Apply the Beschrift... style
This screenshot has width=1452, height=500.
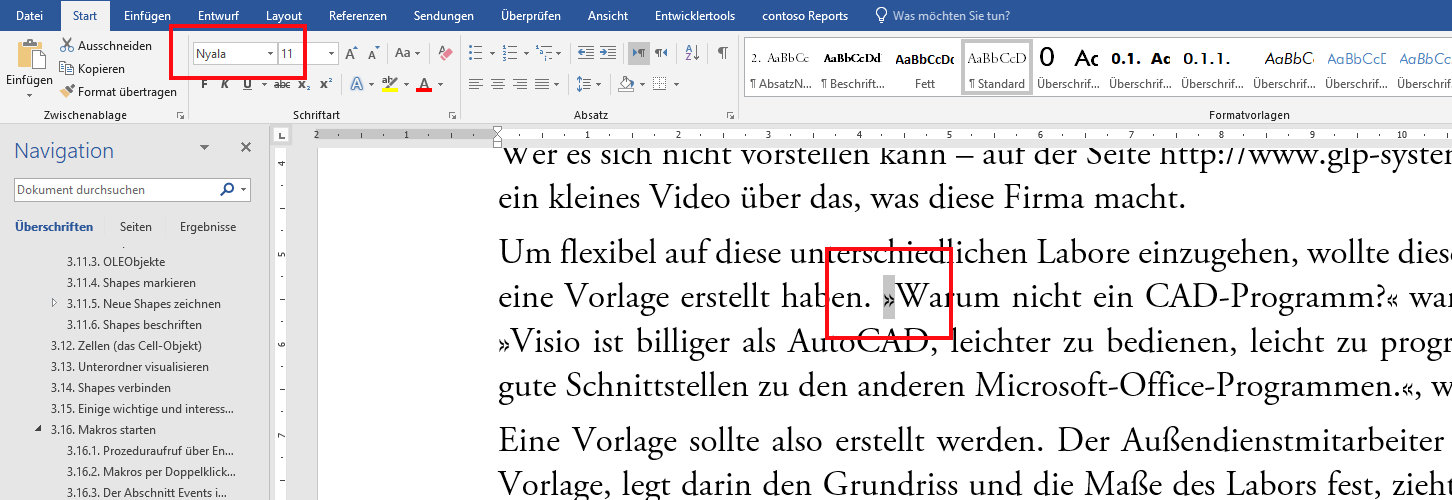point(852,67)
